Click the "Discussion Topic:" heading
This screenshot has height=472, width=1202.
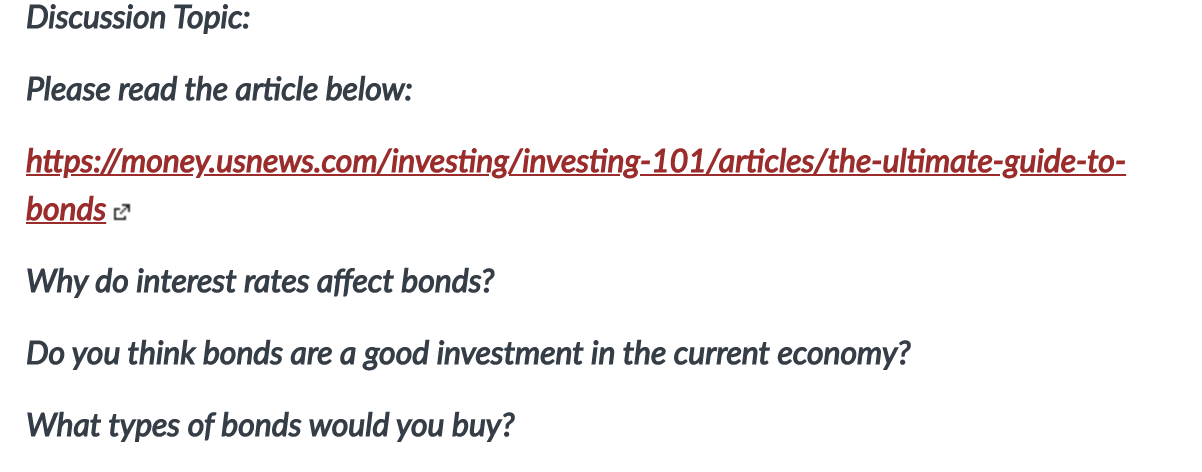coord(138,19)
